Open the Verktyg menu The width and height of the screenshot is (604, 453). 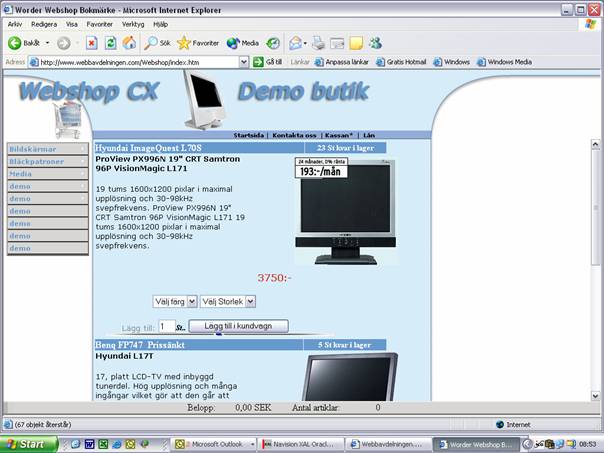coord(133,24)
